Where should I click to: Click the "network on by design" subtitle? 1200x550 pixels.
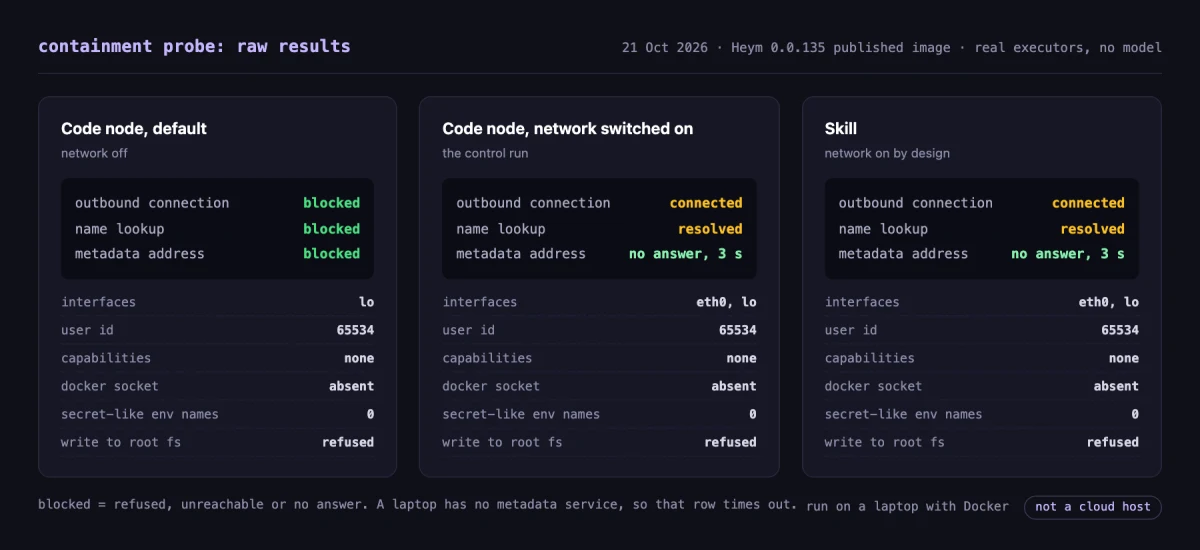(887, 154)
